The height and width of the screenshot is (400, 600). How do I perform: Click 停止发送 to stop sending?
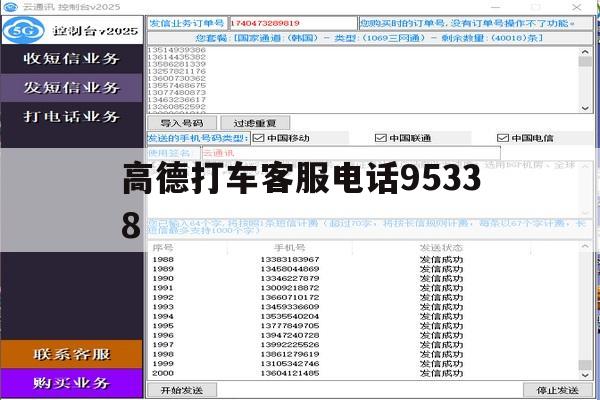(558, 390)
